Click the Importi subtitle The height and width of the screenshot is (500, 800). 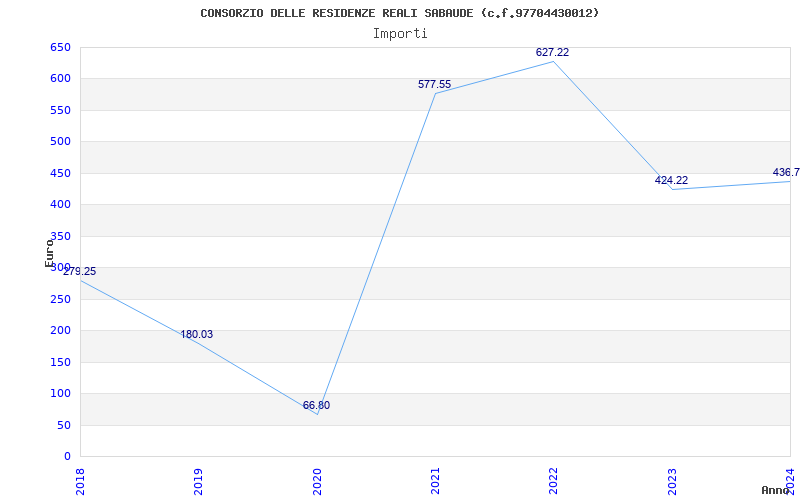pos(400,34)
